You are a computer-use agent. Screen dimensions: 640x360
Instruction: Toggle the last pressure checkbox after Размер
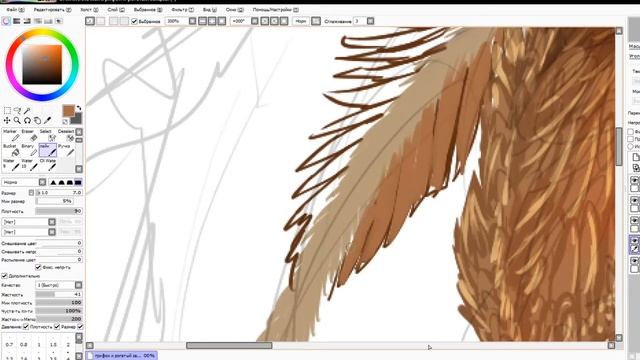(80, 327)
